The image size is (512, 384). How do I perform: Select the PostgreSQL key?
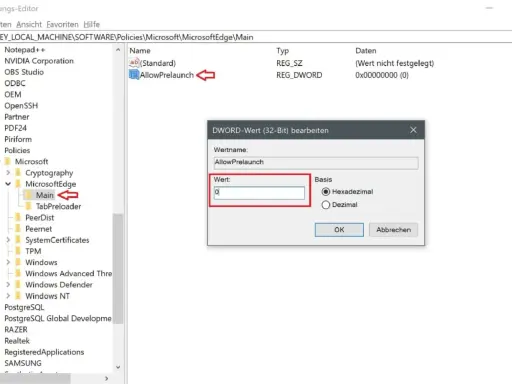click(x=24, y=307)
